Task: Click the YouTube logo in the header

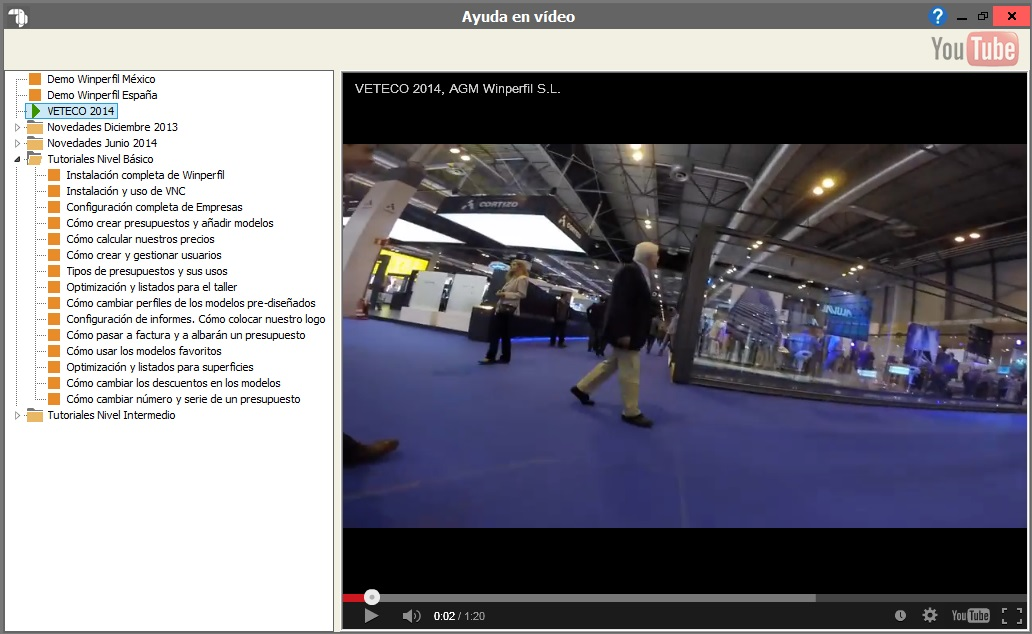Action: [974, 49]
